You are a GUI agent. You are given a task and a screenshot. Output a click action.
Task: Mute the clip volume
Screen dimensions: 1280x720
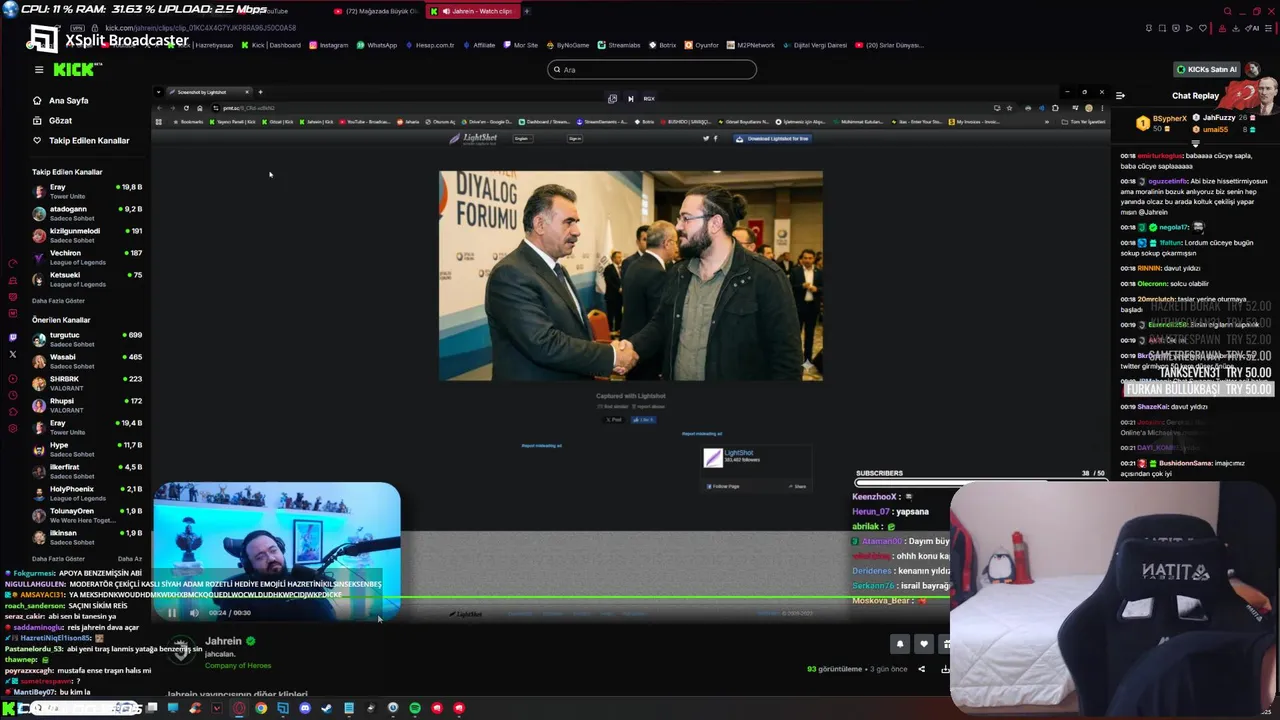coord(194,613)
